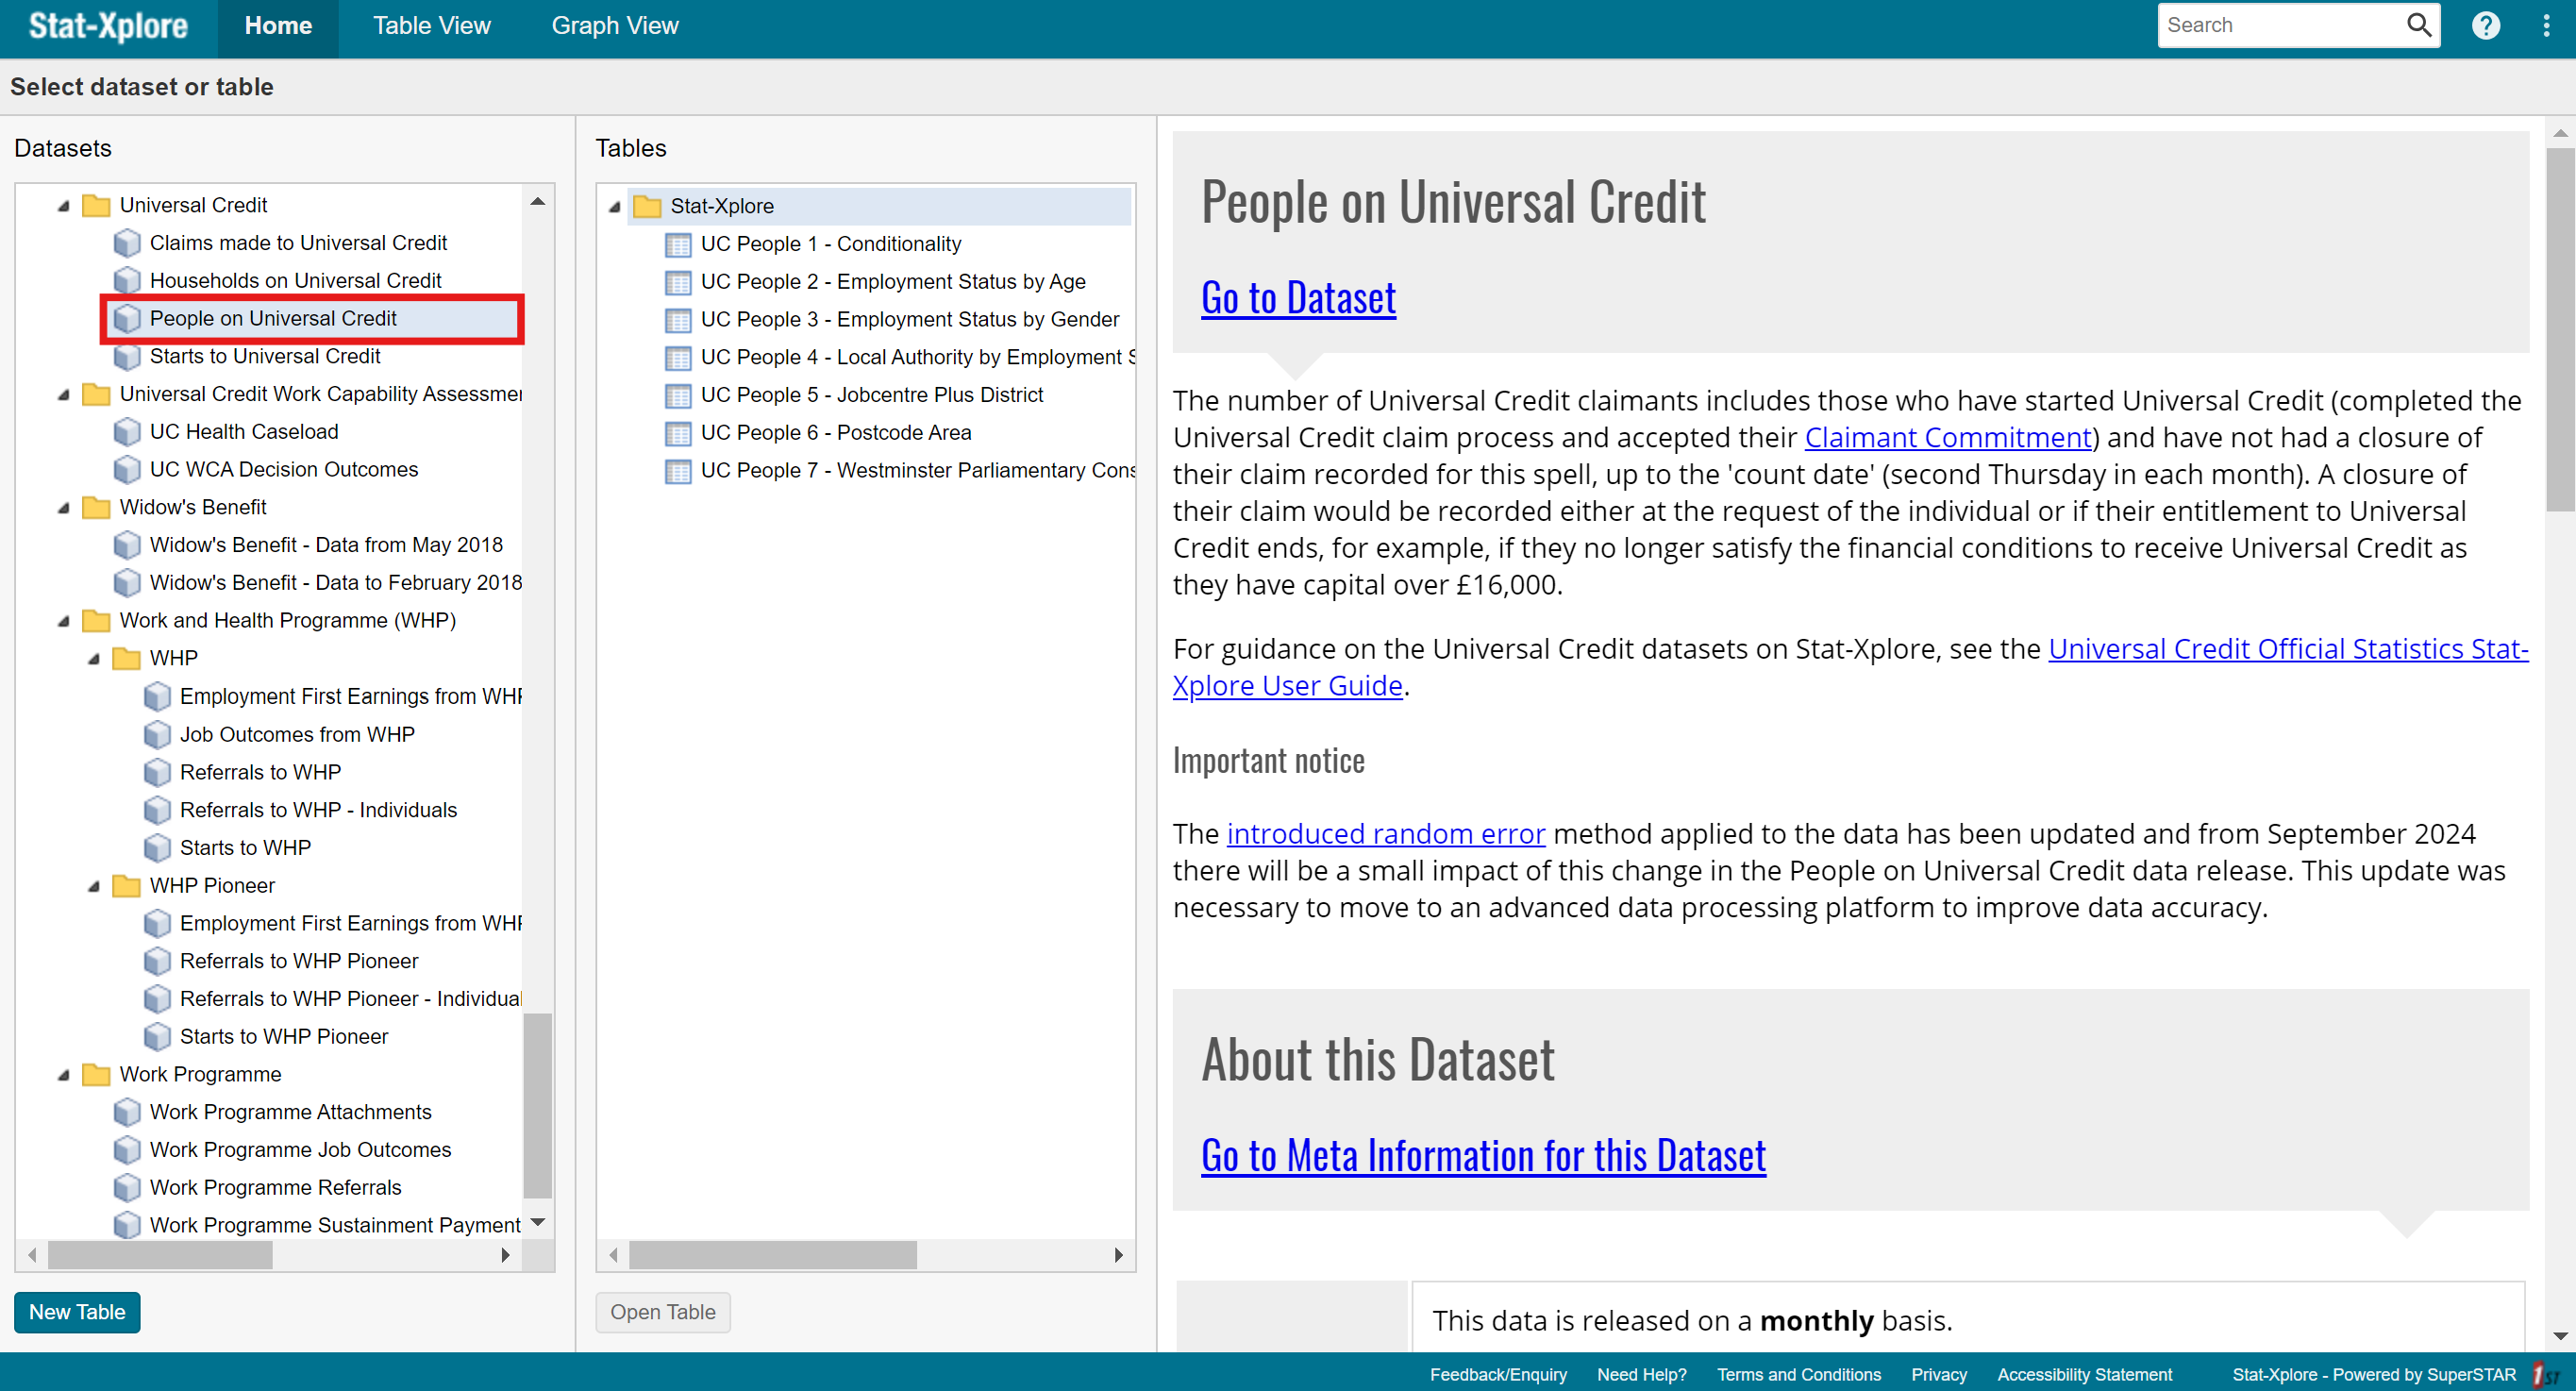This screenshot has height=1391, width=2576.
Task: Open the introduced random error link
Action: coord(1385,834)
